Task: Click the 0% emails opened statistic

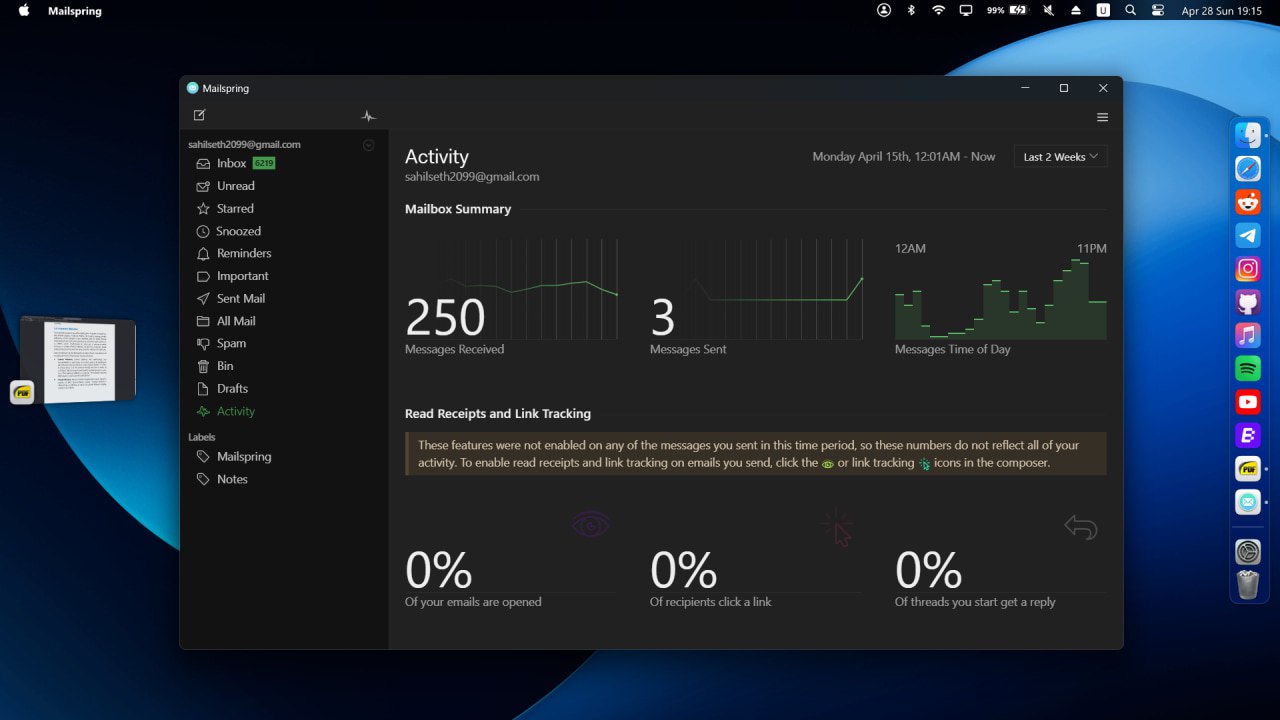Action: (438, 571)
